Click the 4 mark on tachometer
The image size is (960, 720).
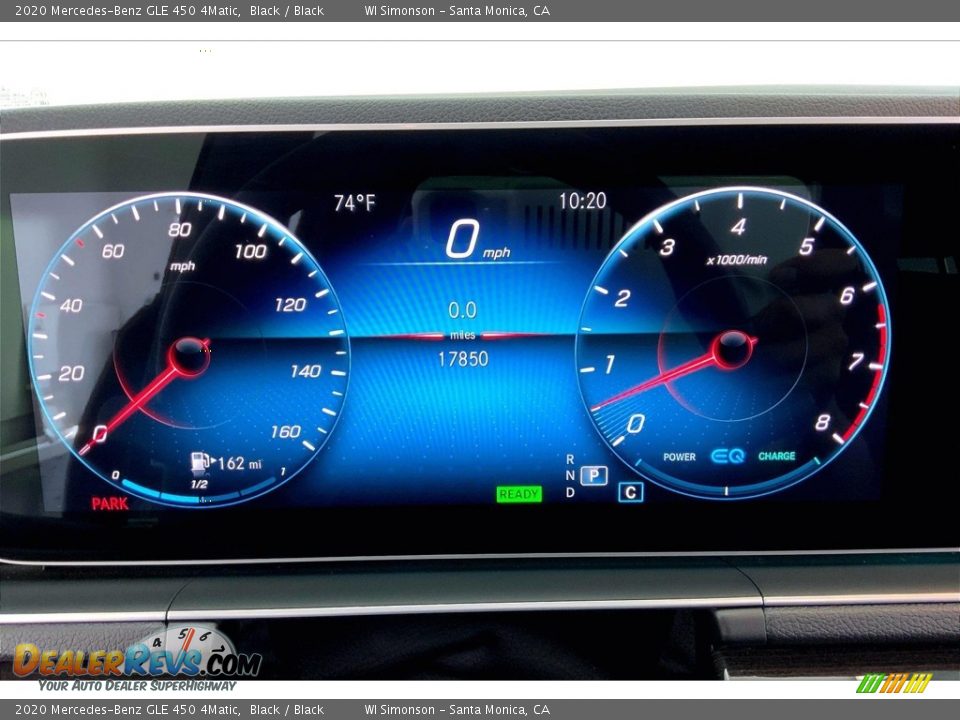[x=738, y=227]
